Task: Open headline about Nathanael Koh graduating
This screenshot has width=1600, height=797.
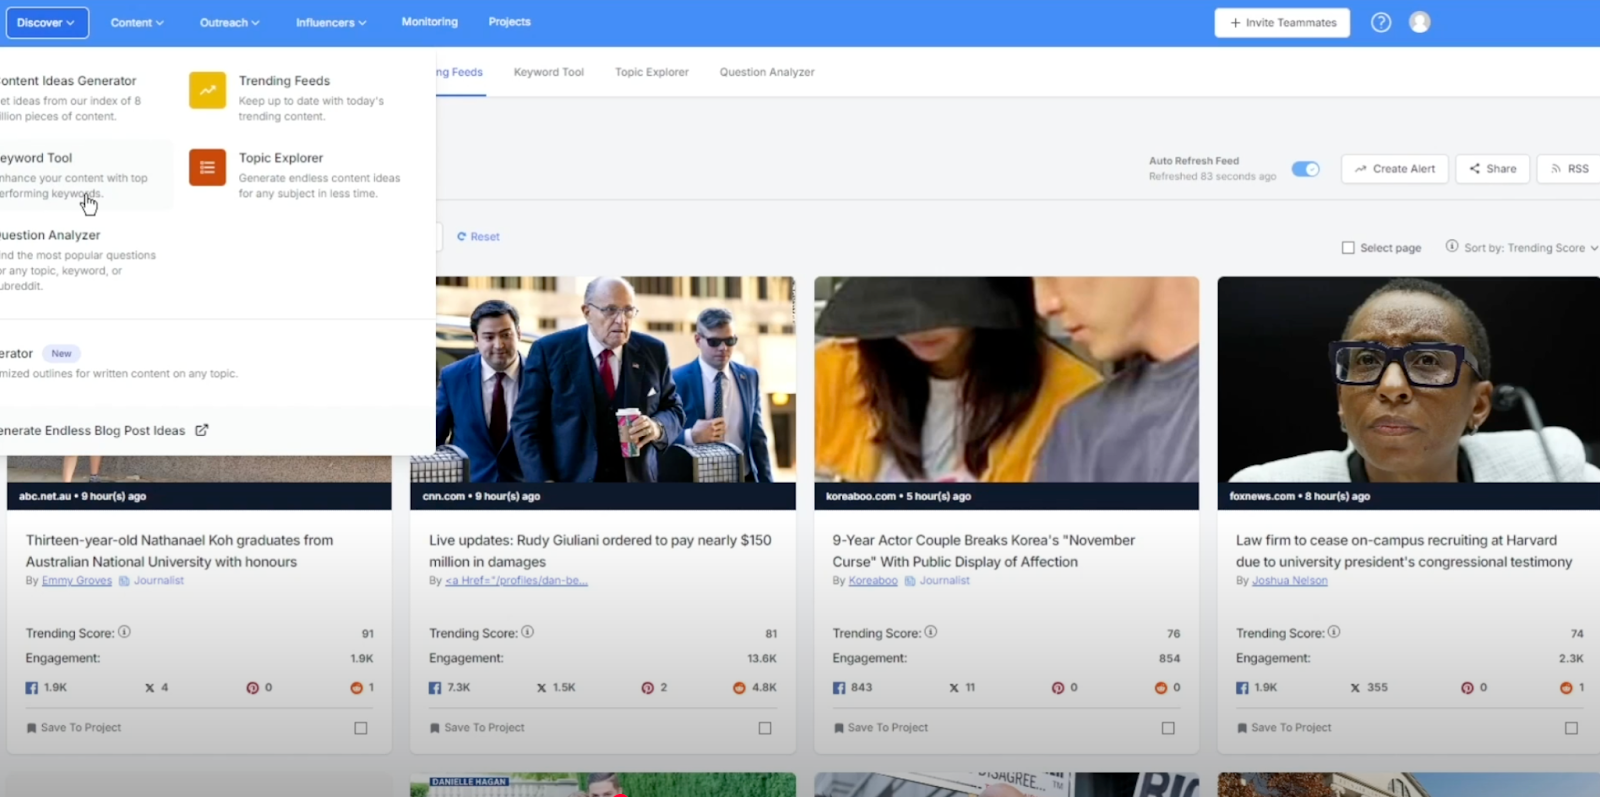Action: point(180,551)
